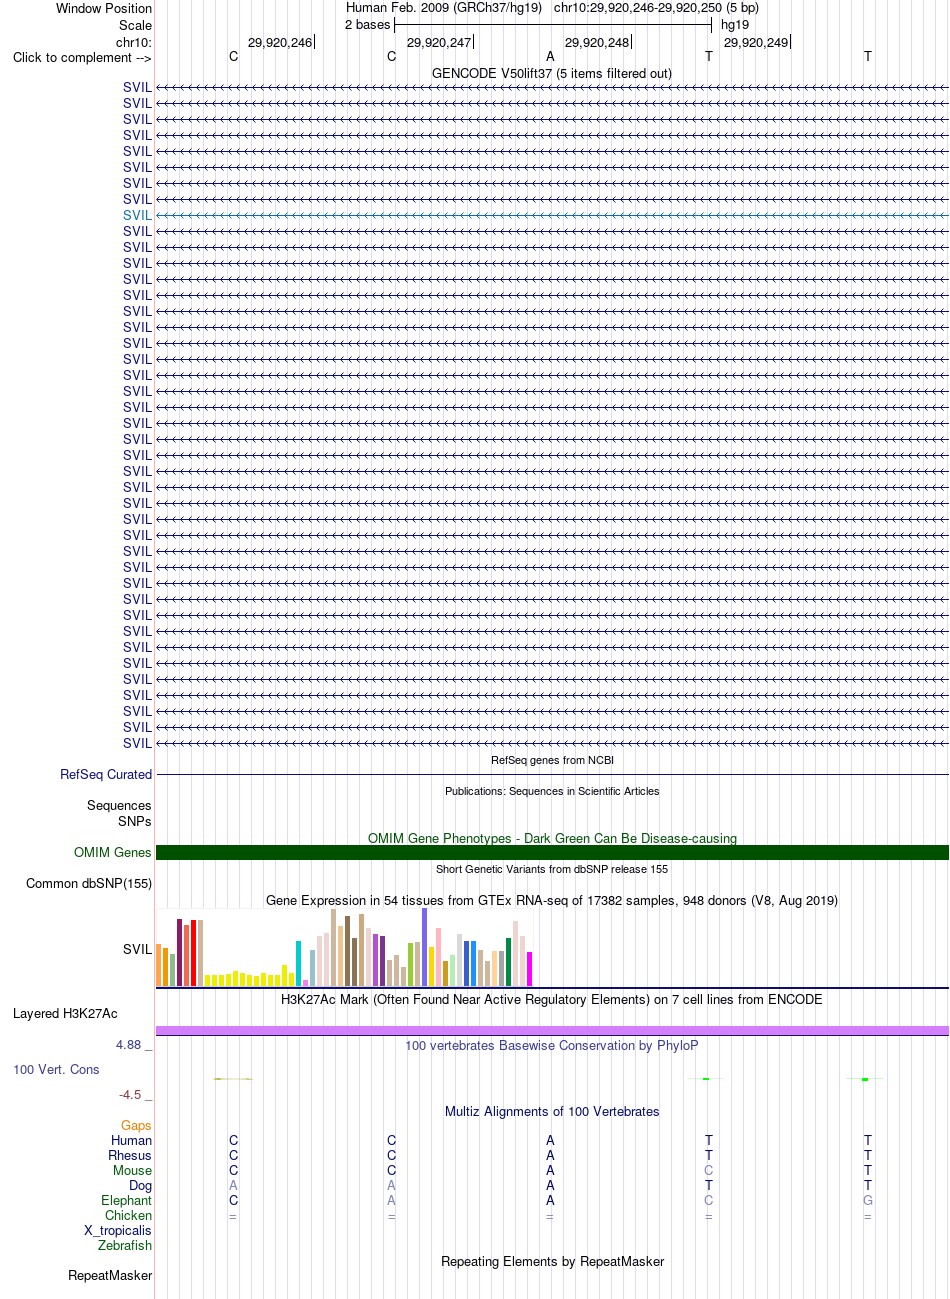The width and height of the screenshot is (950, 1299).
Task: Click the Human Feb. 2009 (GRCh37/hg19) text
Action: click(x=444, y=8)
